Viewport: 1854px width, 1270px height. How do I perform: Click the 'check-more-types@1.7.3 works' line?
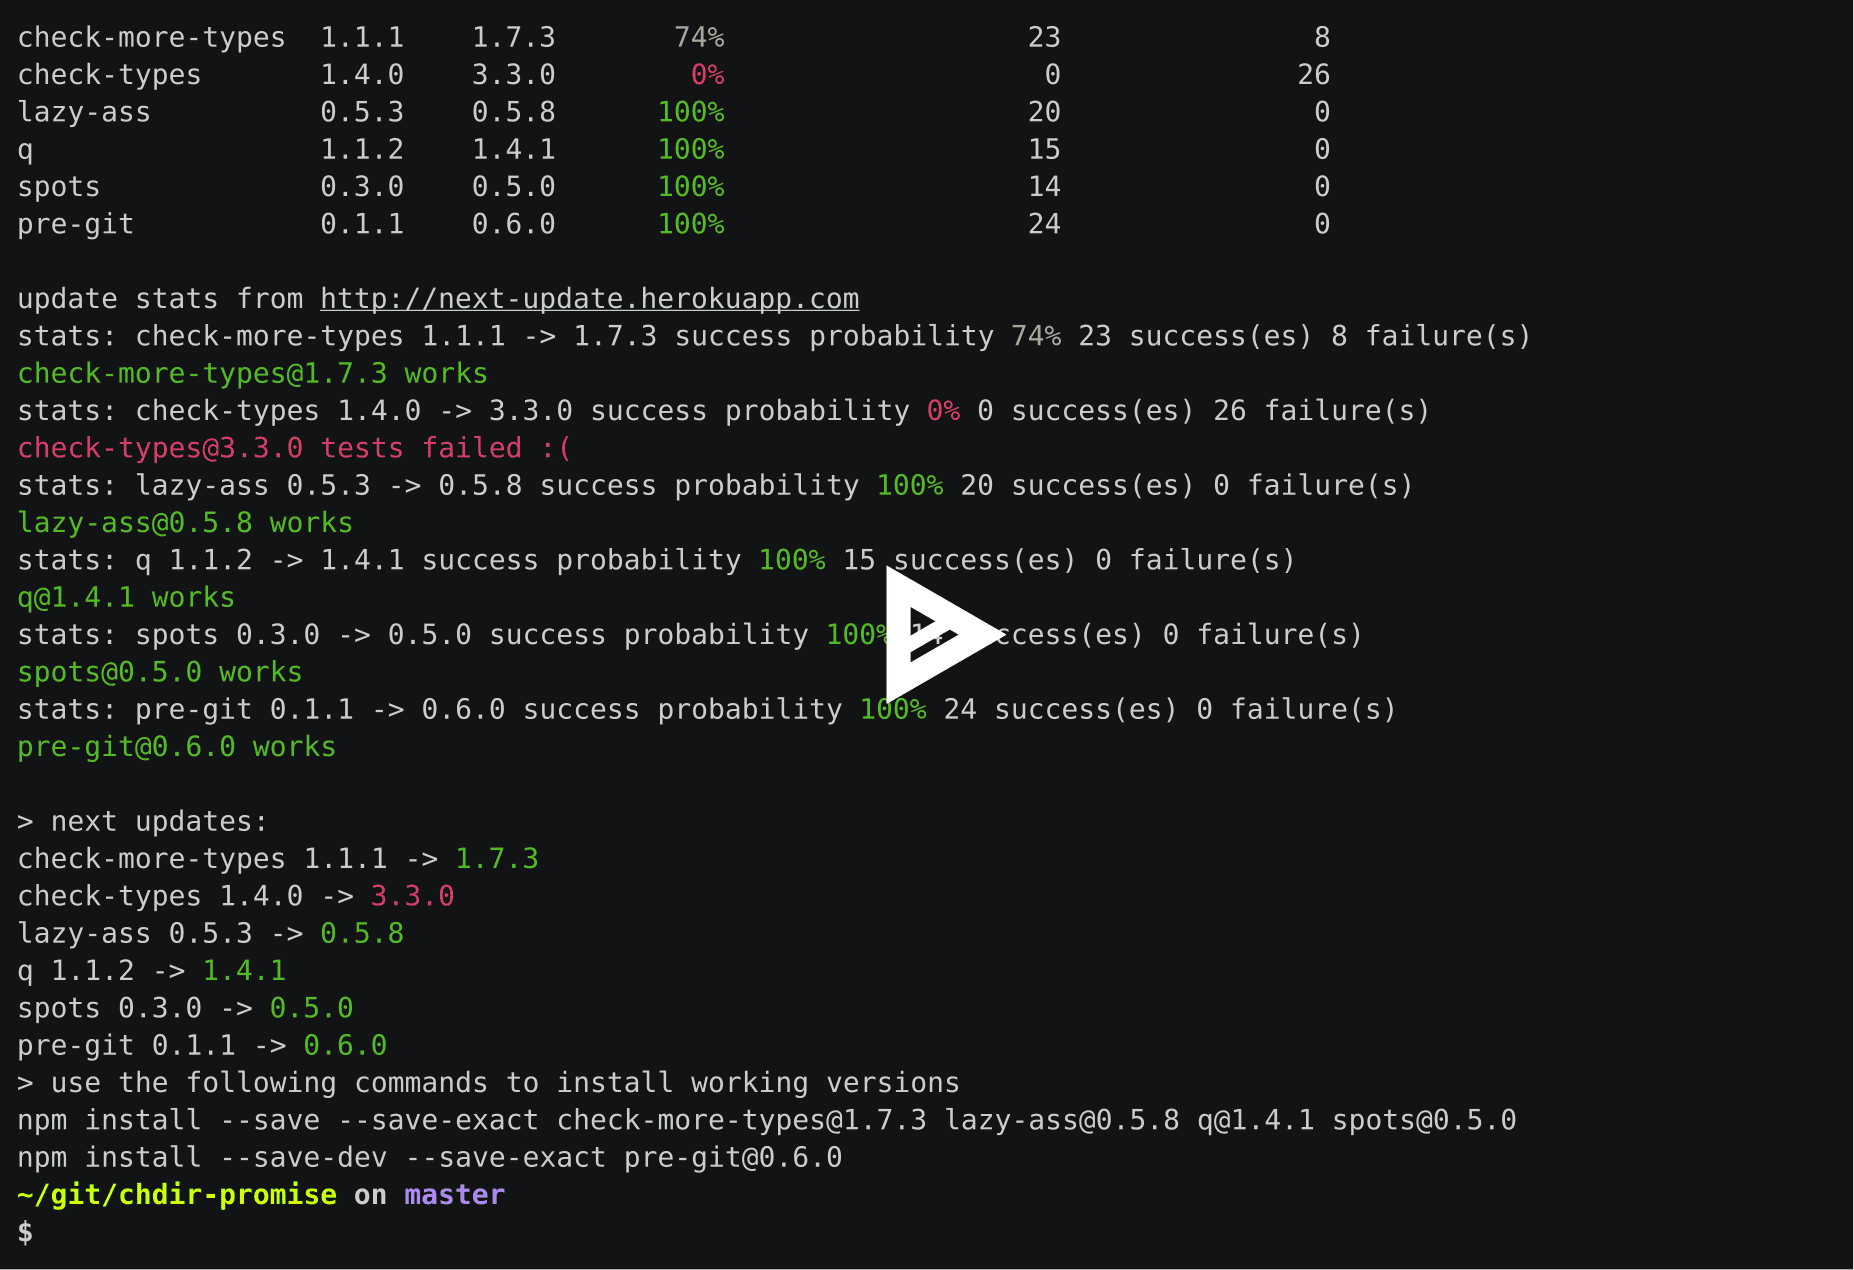pyautogui.click(x=253, y=374)
